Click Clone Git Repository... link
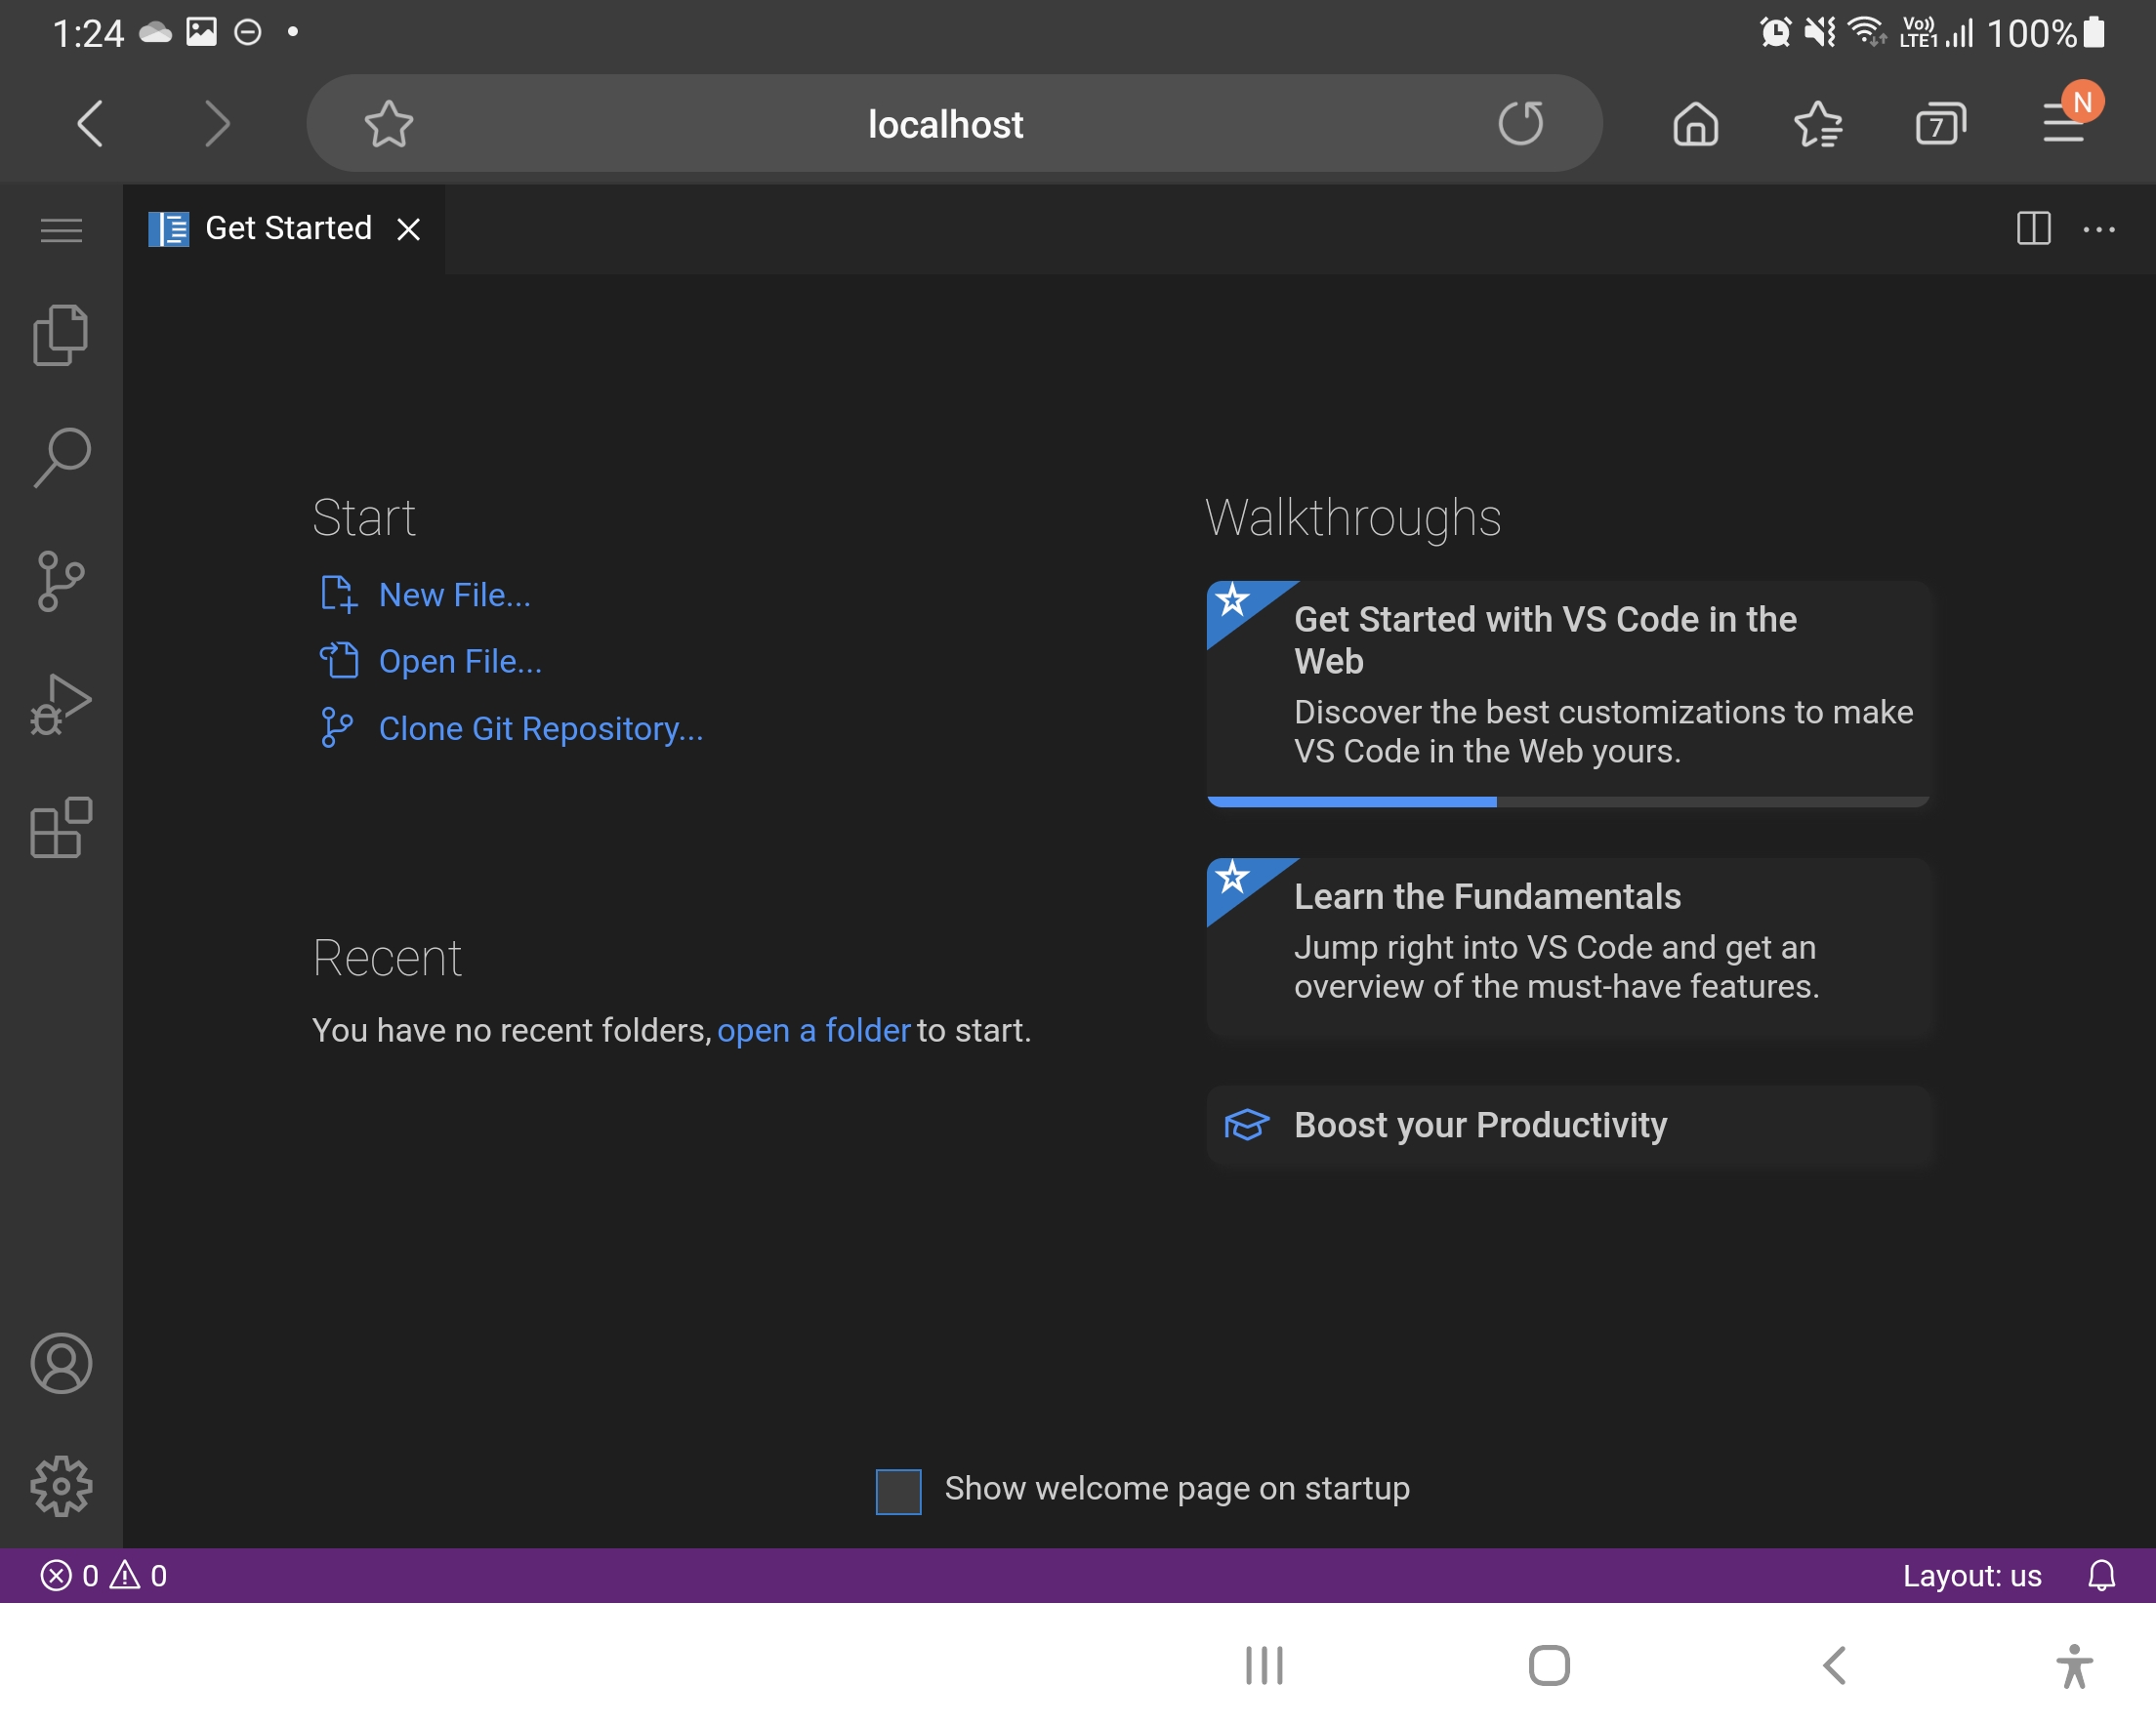Viewport: 2156px width, 1726px height. click(x=541, y=729)
